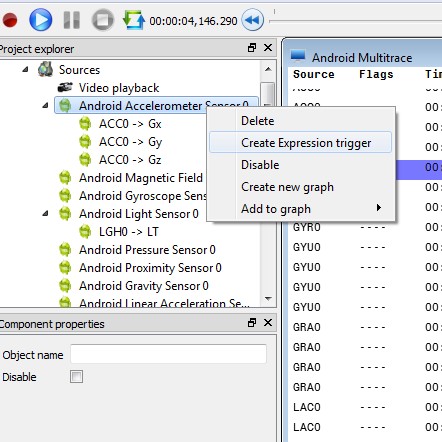Click the android icon beside ACC0 -> Gy

pos(85,142)
